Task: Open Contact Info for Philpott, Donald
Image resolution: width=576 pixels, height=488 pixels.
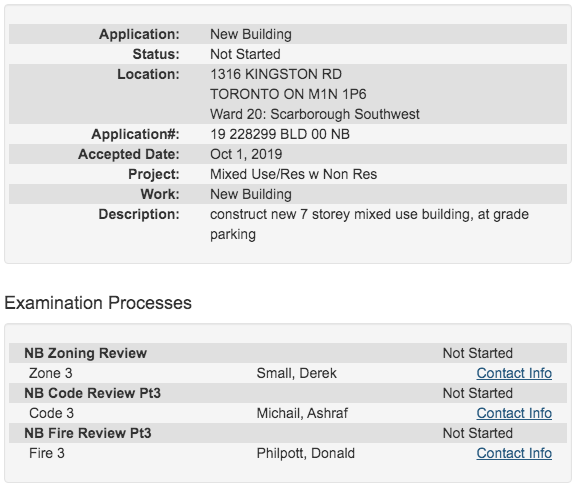Action: click(514, 453)
